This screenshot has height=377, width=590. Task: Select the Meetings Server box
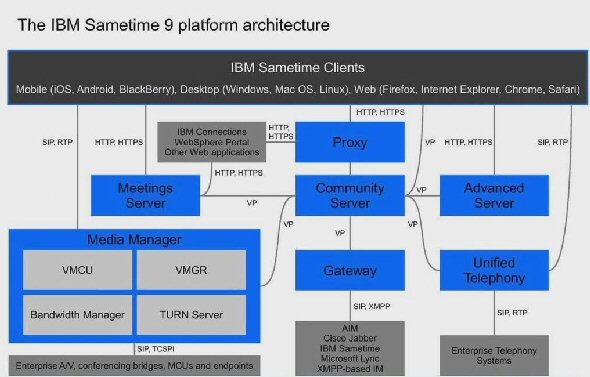point(145,195)
